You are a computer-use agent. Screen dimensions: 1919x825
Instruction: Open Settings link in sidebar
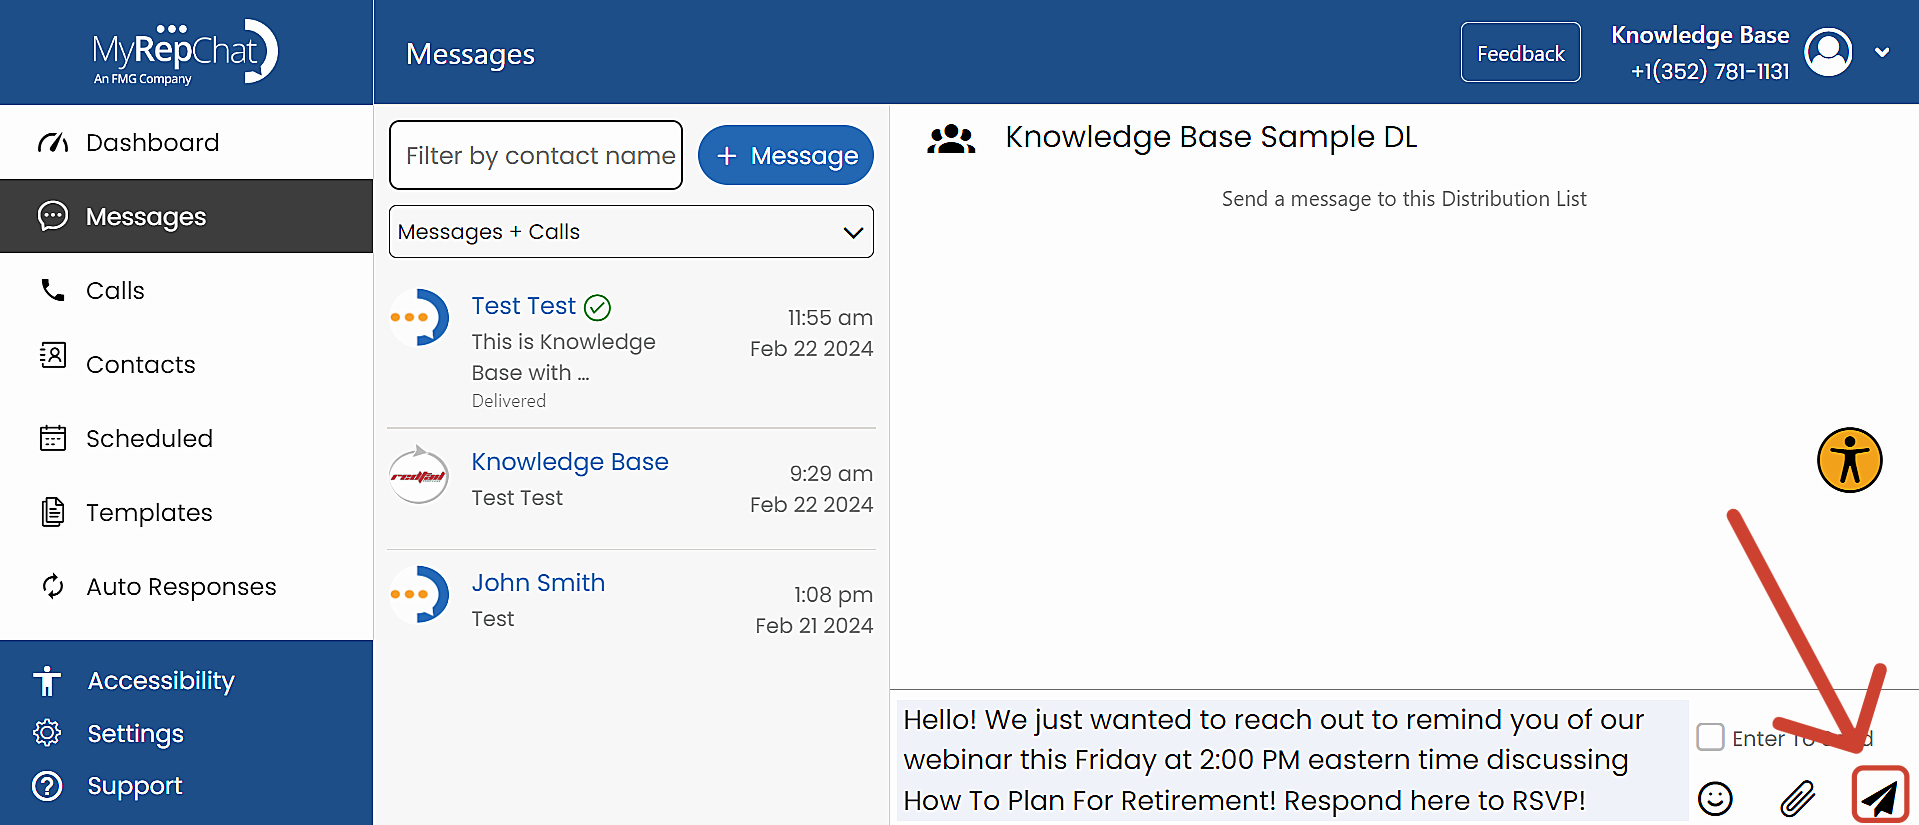(x=135, y=734)
